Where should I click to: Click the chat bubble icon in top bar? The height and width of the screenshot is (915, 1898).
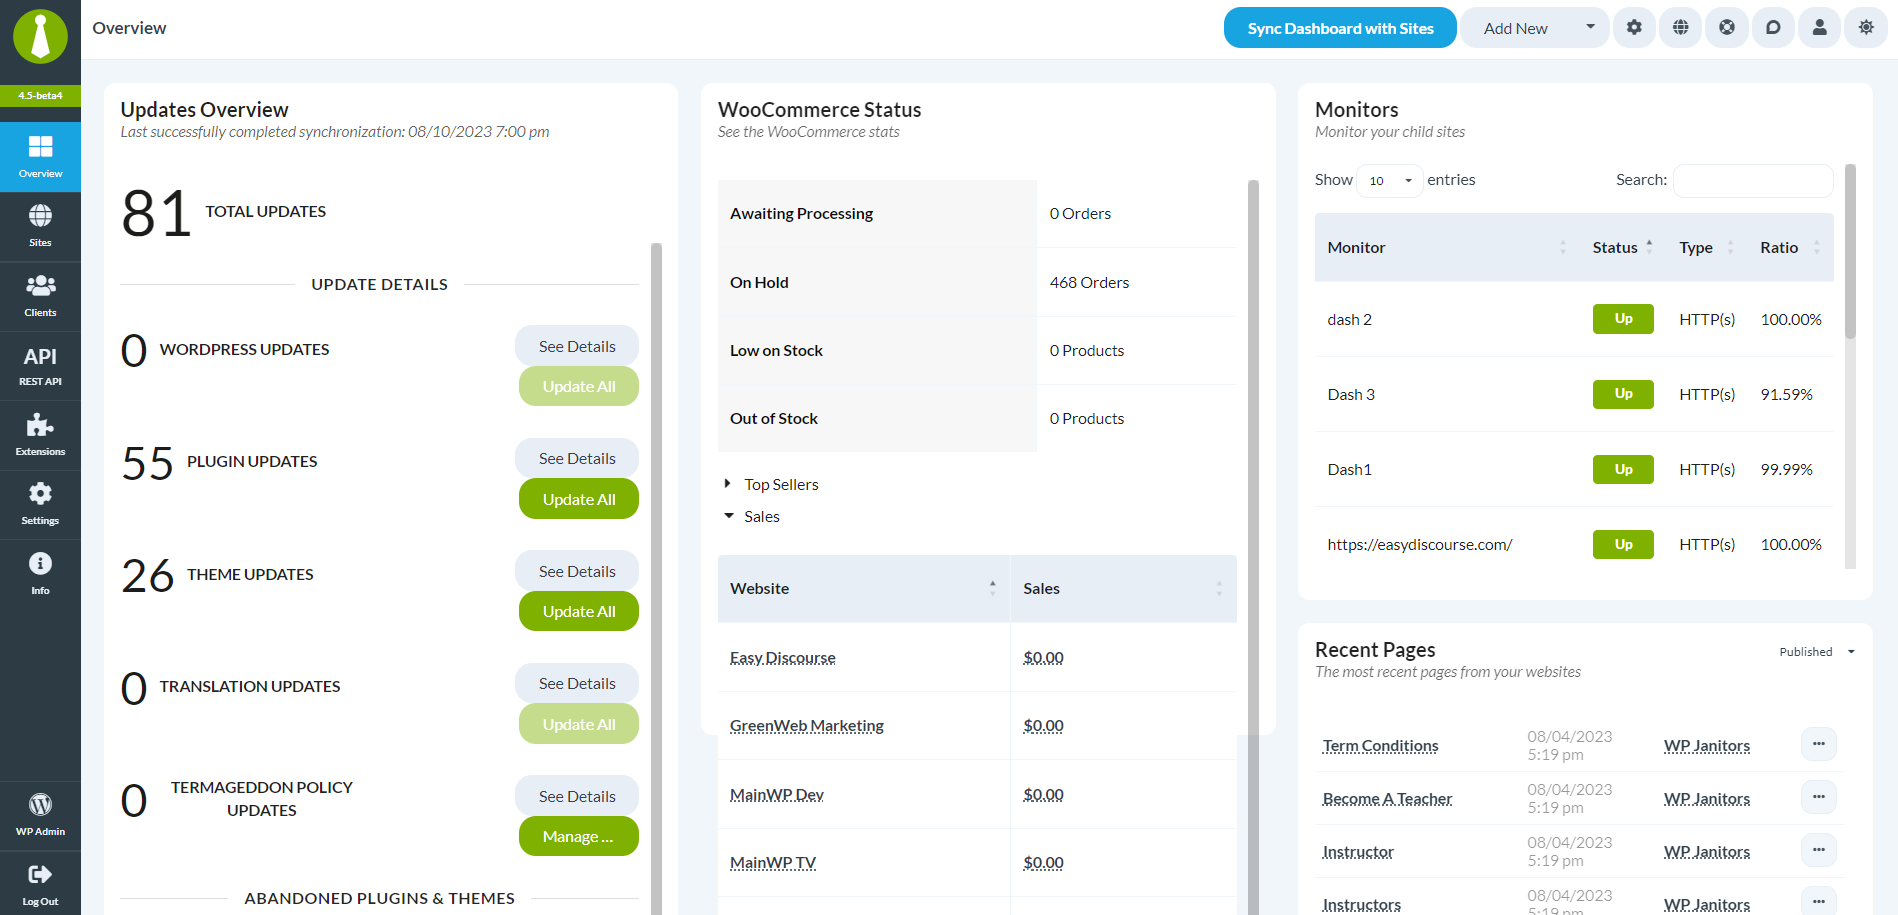[1773, 28]
